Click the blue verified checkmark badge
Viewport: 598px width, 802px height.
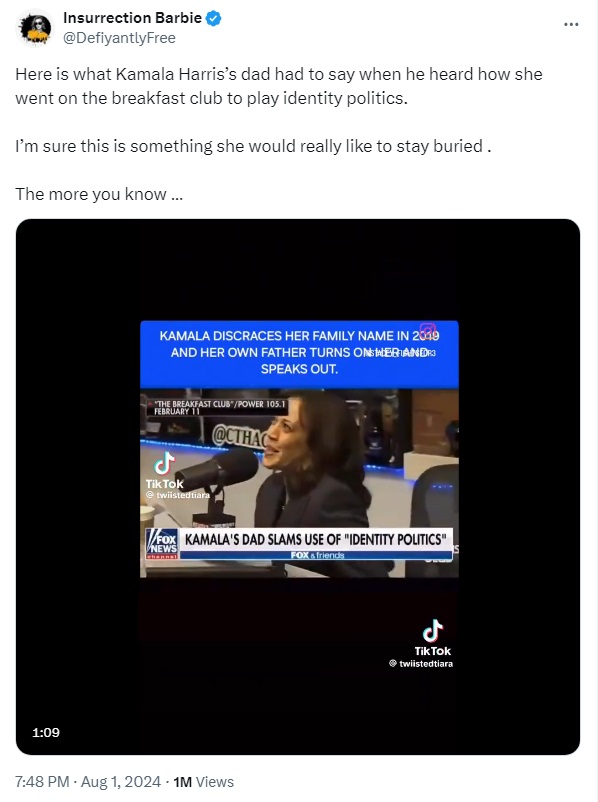[213, 18]
